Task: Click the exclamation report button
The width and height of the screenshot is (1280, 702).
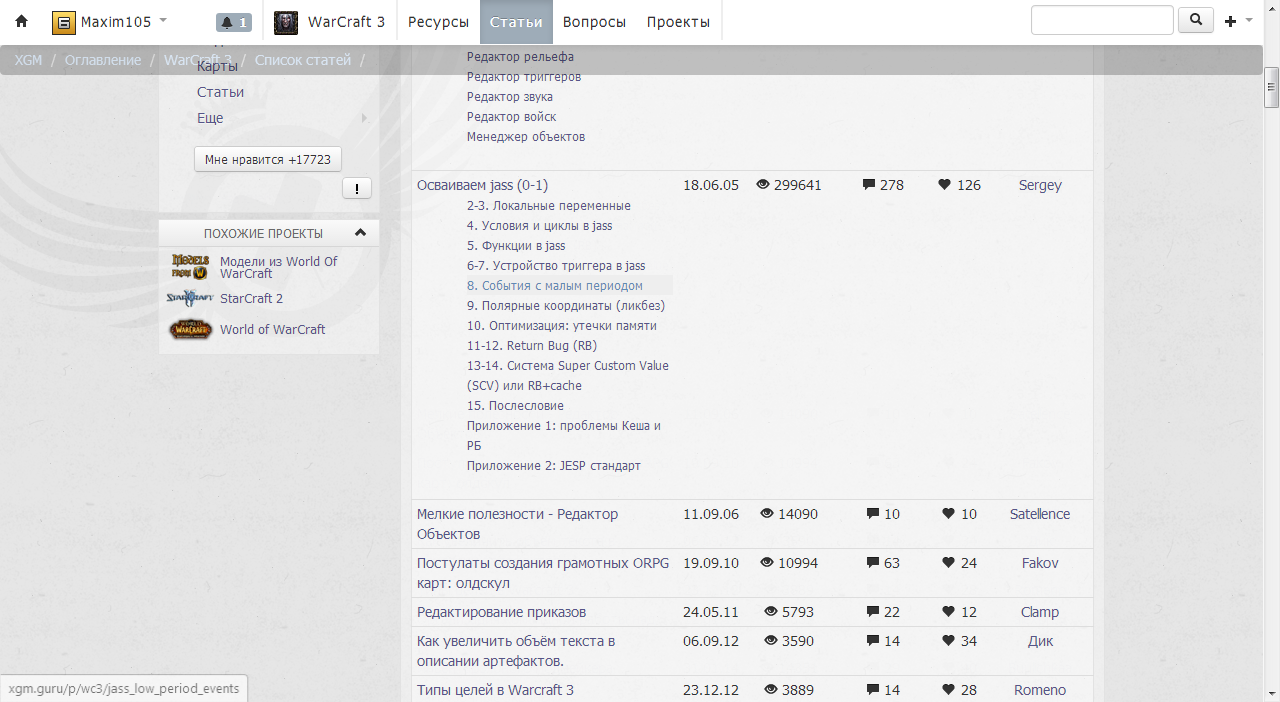Action: (357, 188)
